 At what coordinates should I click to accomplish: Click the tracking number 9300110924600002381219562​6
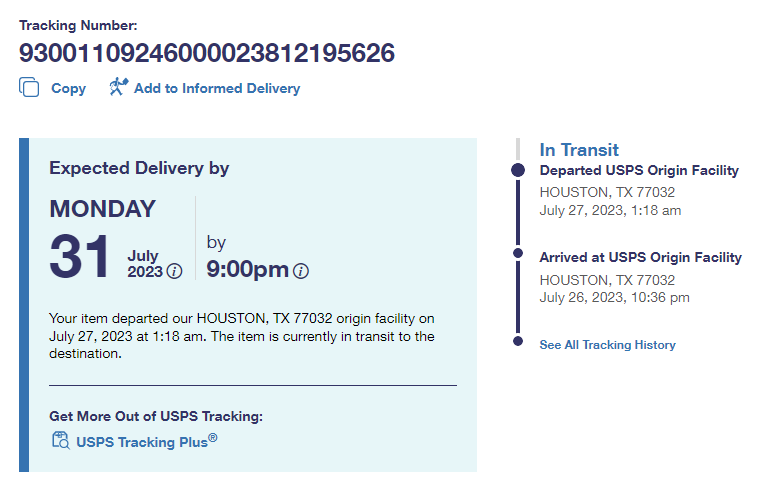(x=207, y=53)
